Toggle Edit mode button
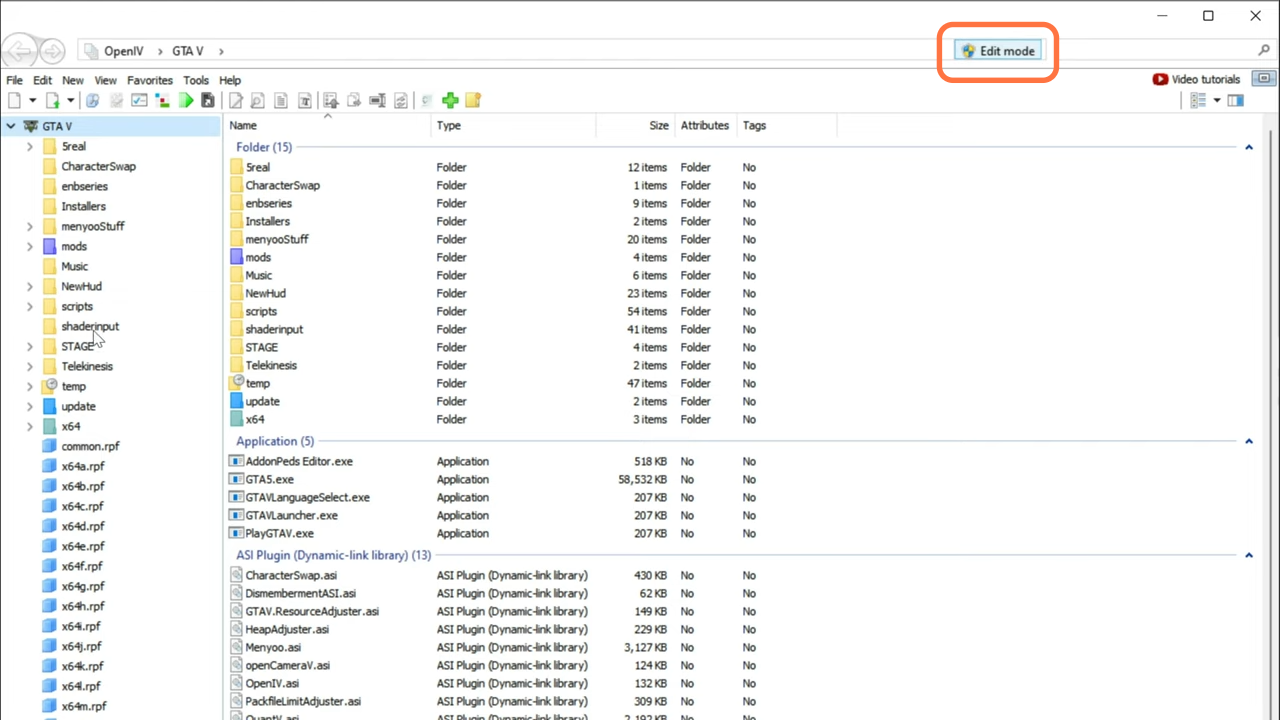The image size is (1280, 720). [x=998, y=51]
